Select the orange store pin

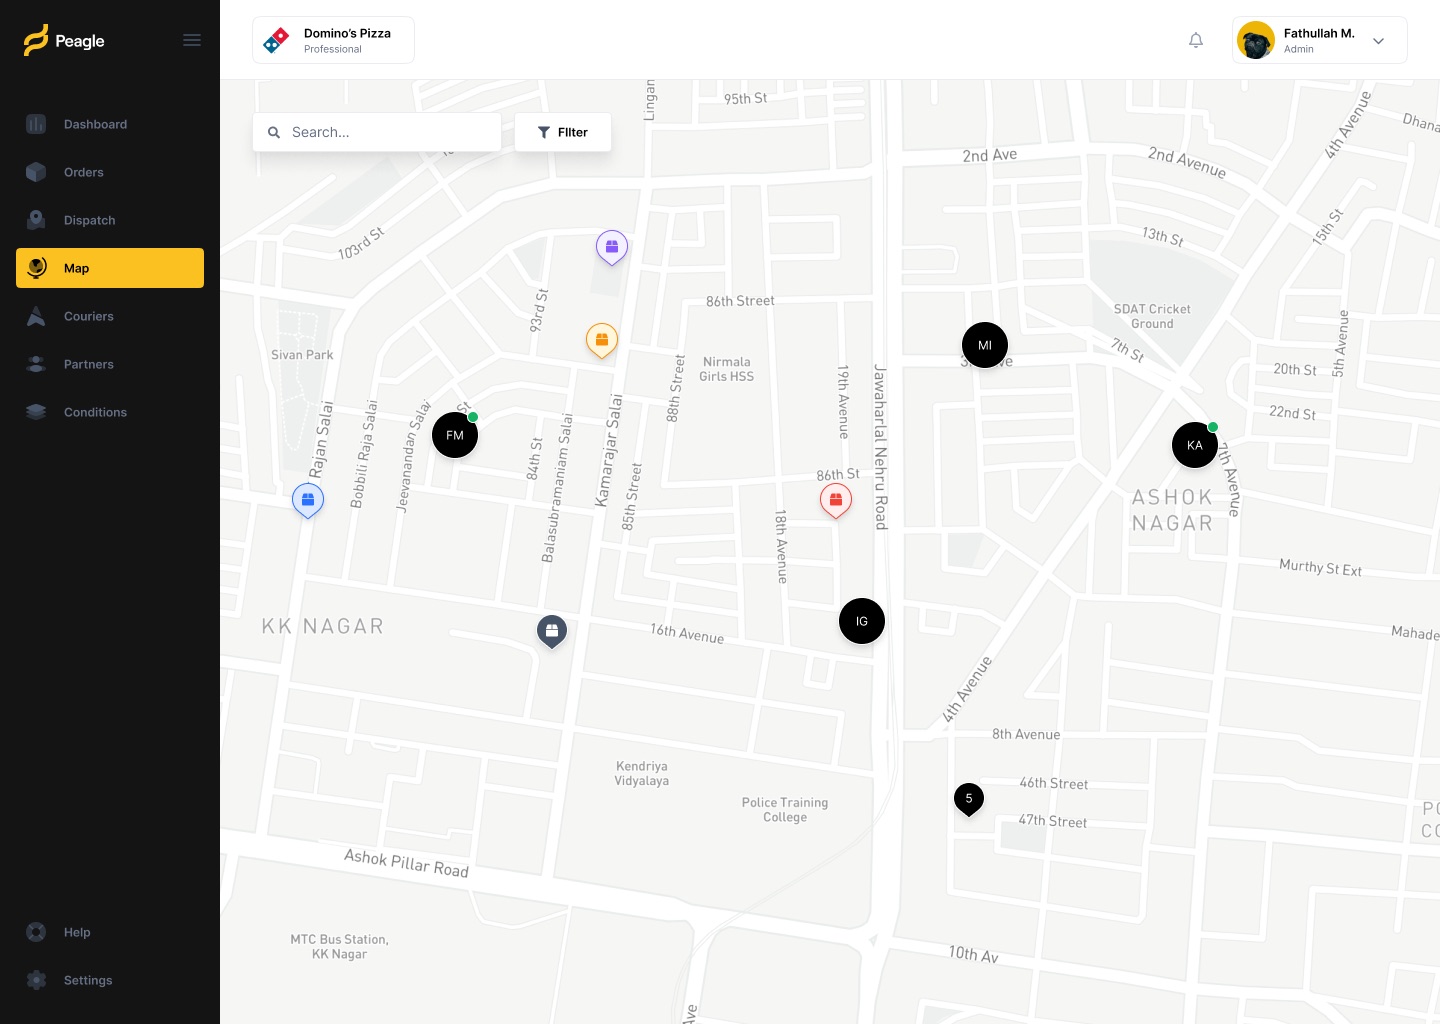602,341
